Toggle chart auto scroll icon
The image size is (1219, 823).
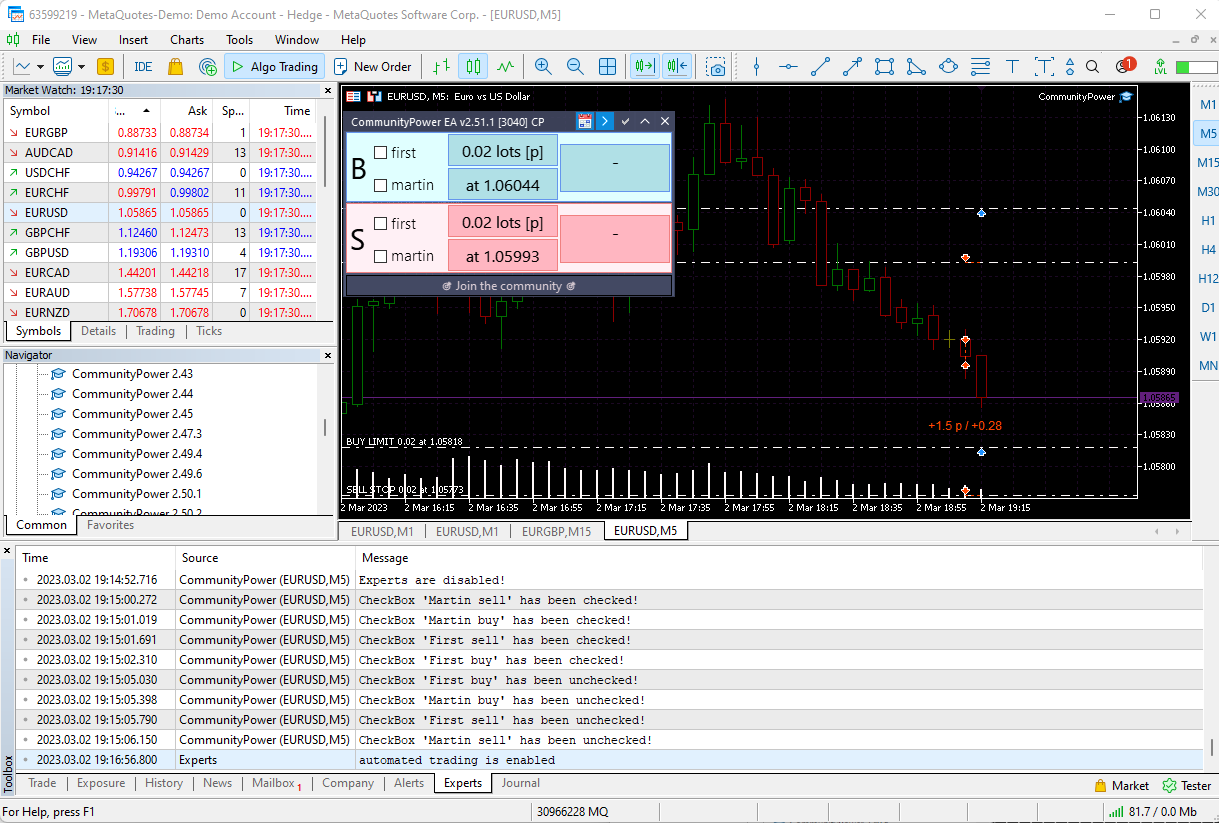click(x=644, y=67)
